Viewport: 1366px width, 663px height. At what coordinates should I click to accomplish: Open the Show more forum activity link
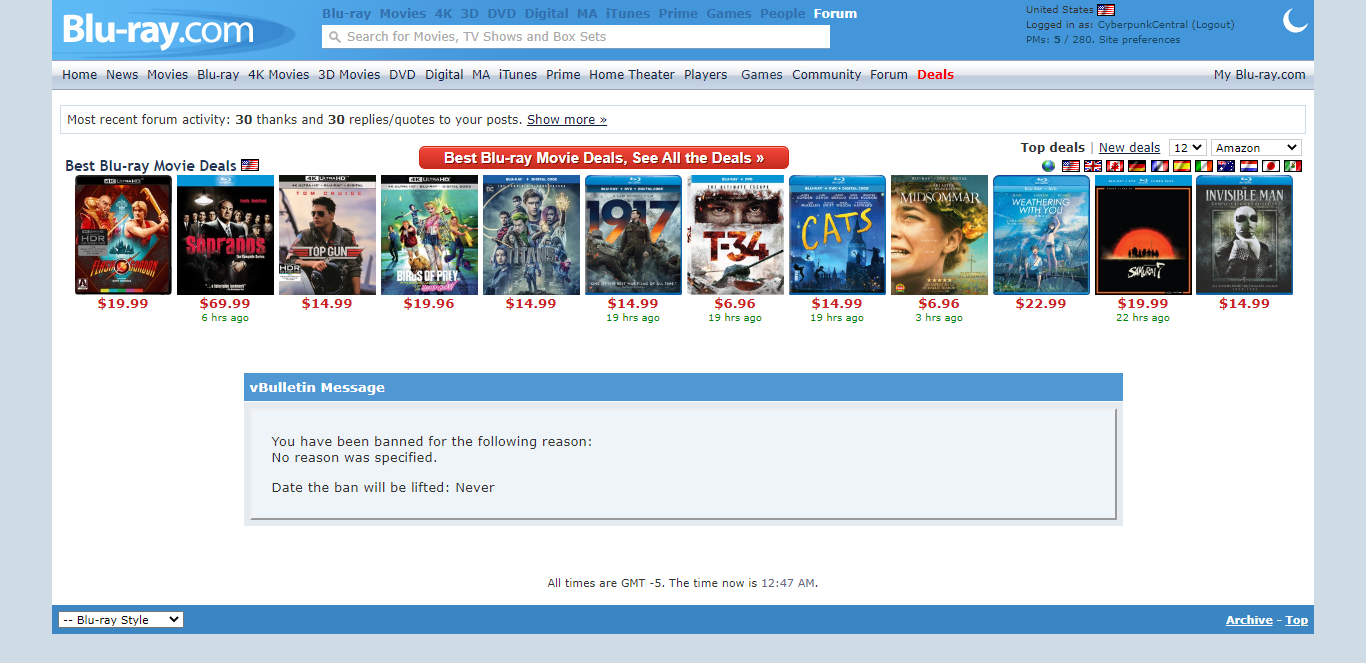coord(567,120)
